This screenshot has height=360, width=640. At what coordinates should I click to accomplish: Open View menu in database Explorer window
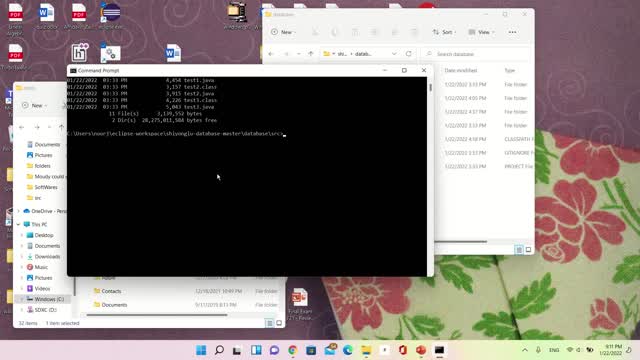pyautogui.click(x=482, y=32)
